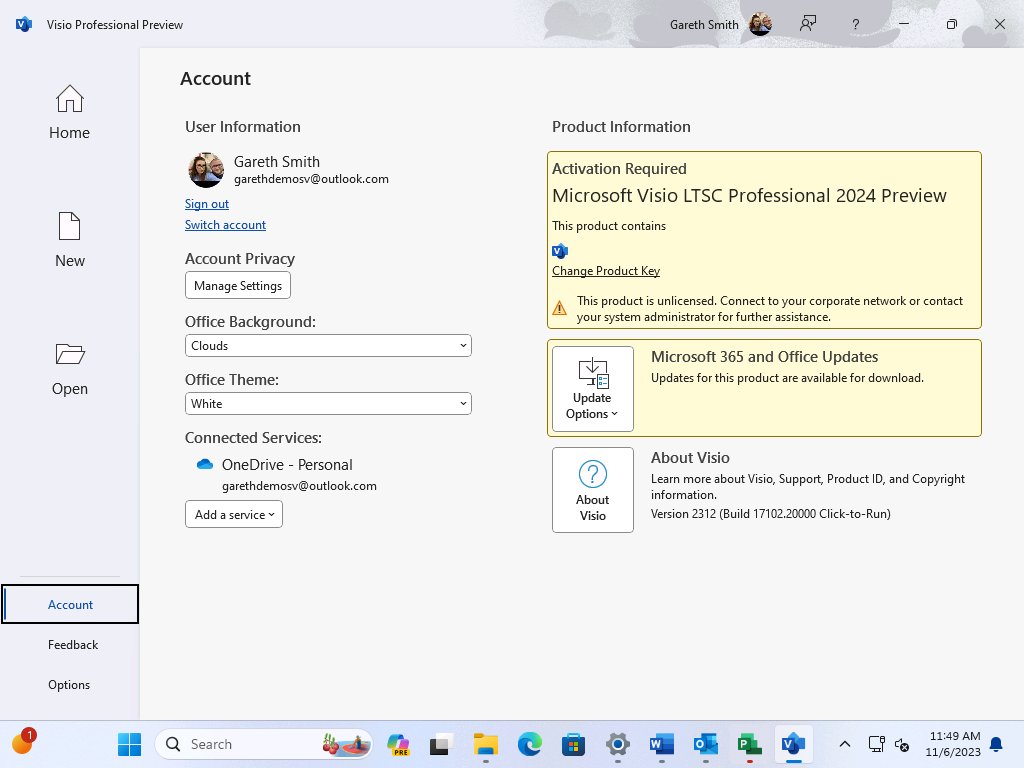The image size is (1024, 768).
Task: Click Gareth Smith's profile picture
Action: [x=205, y=170]
